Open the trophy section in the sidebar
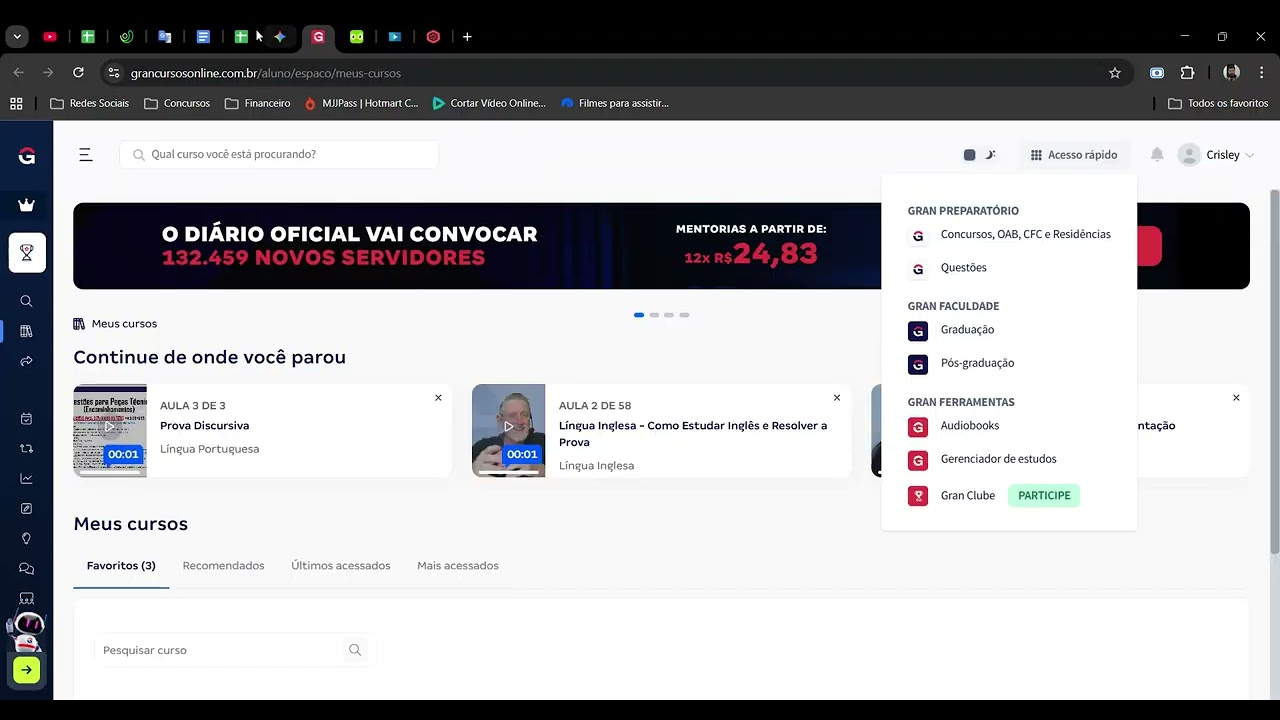Viewport: 1280px width, 720px height. click(27, 254)
